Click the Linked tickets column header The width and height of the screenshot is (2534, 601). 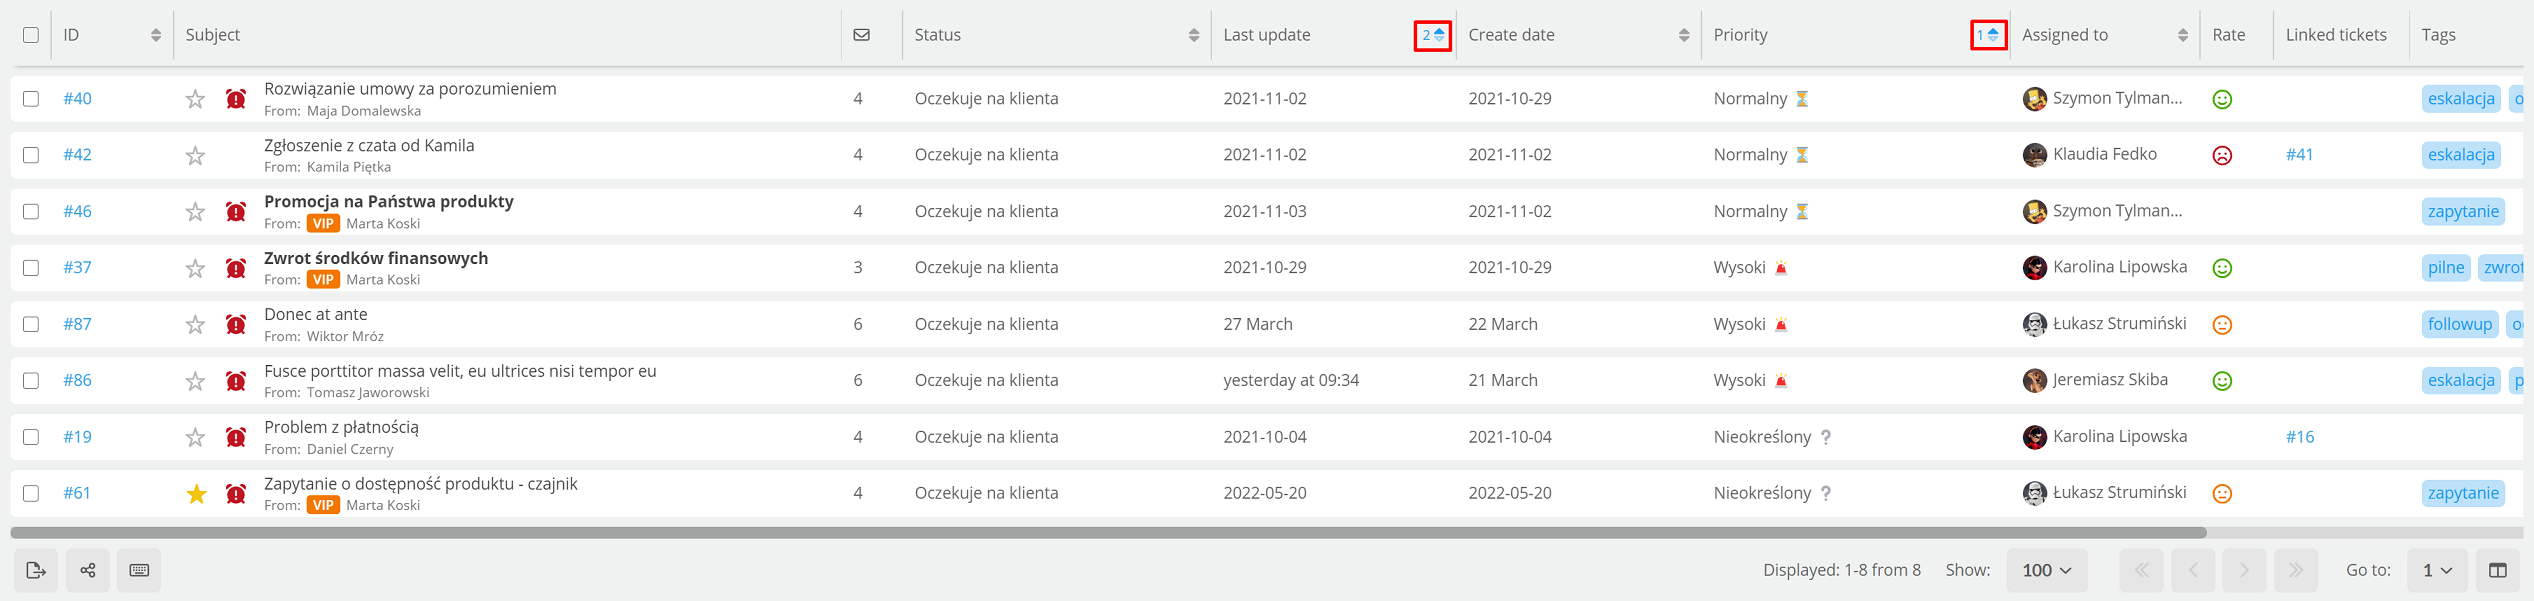tap(2336, 35)
